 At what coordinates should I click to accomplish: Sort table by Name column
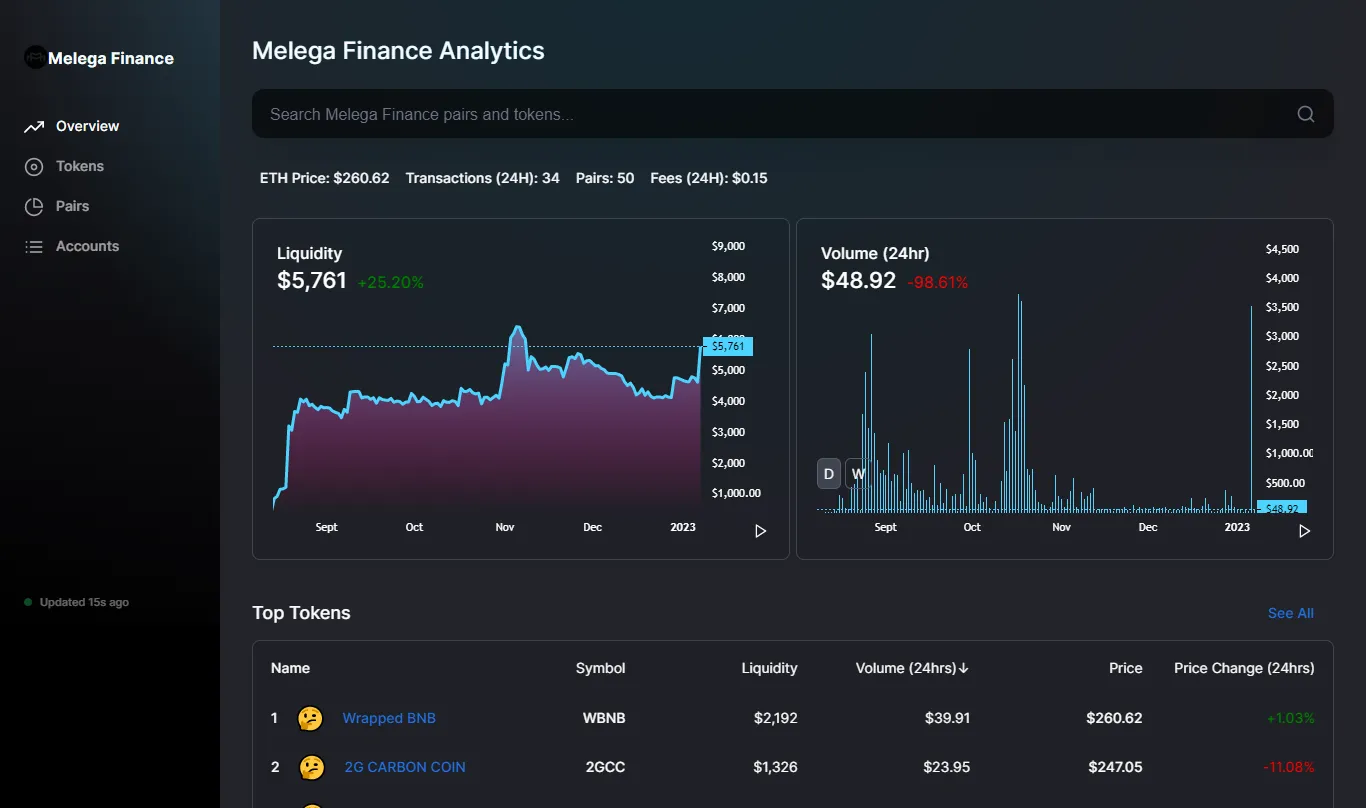[290, 668]
